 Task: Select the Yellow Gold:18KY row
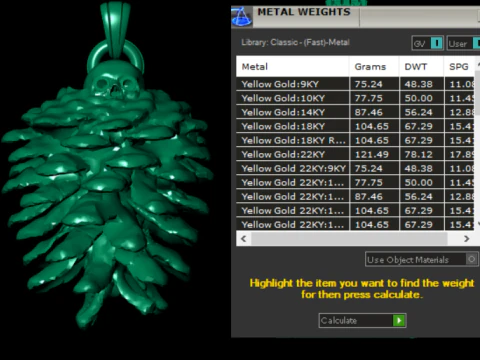(x=355, y=126)
